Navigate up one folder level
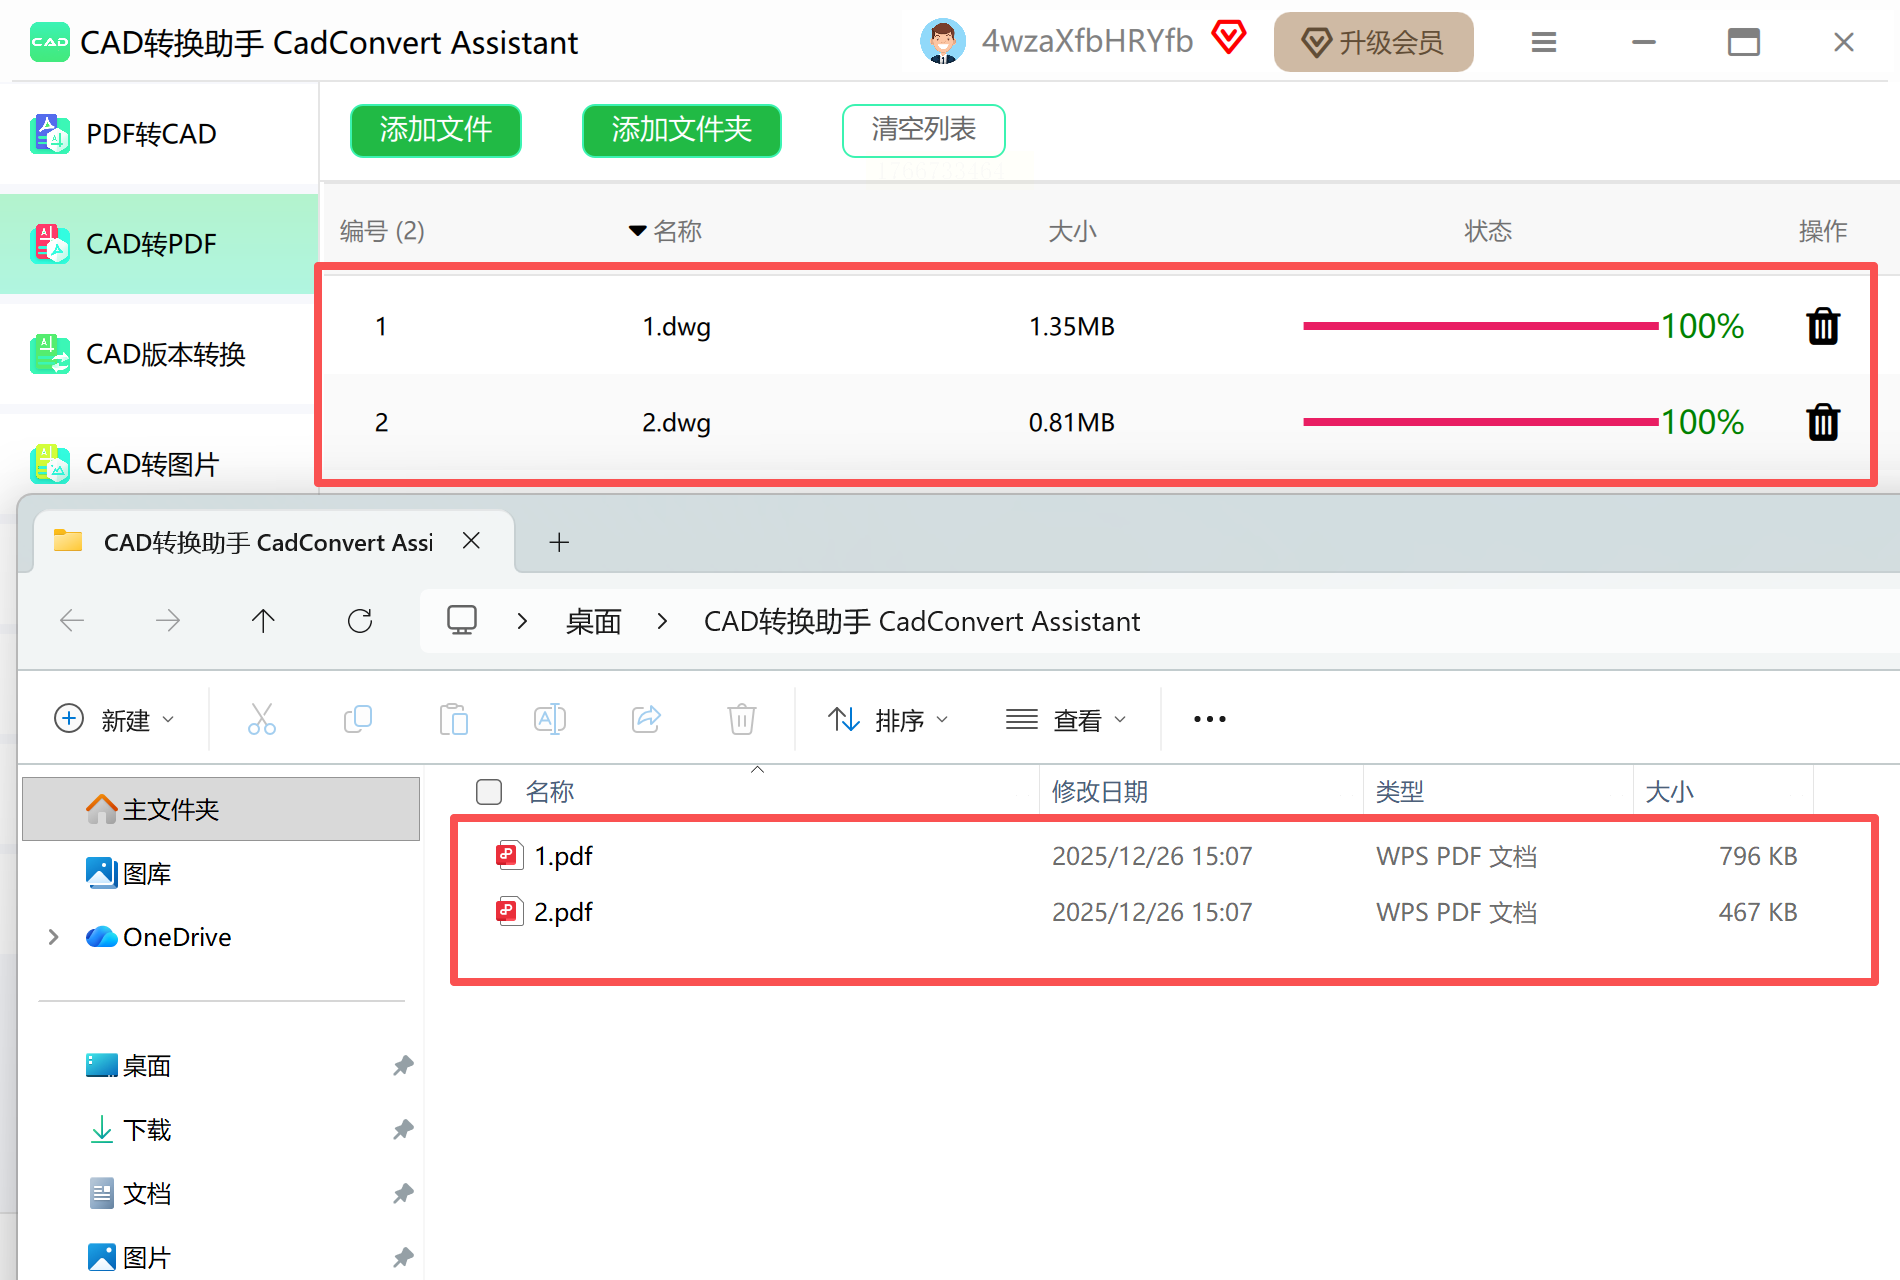 pos(263,621)
